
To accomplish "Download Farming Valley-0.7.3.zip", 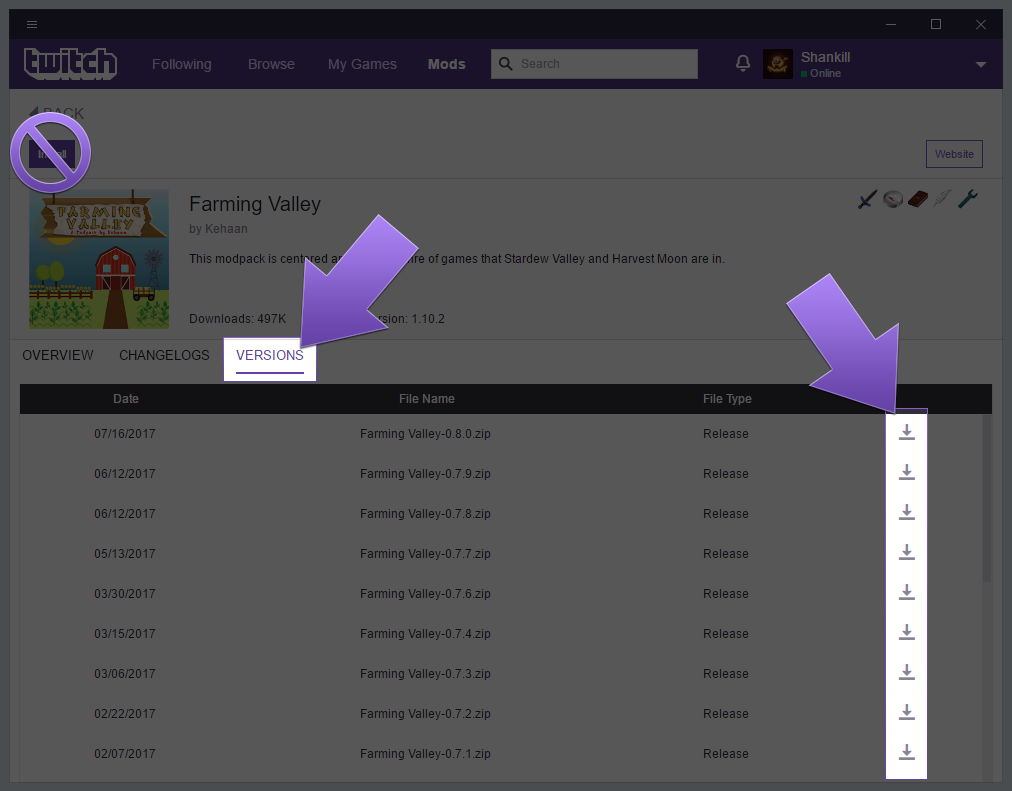I will tap(907, 672).
